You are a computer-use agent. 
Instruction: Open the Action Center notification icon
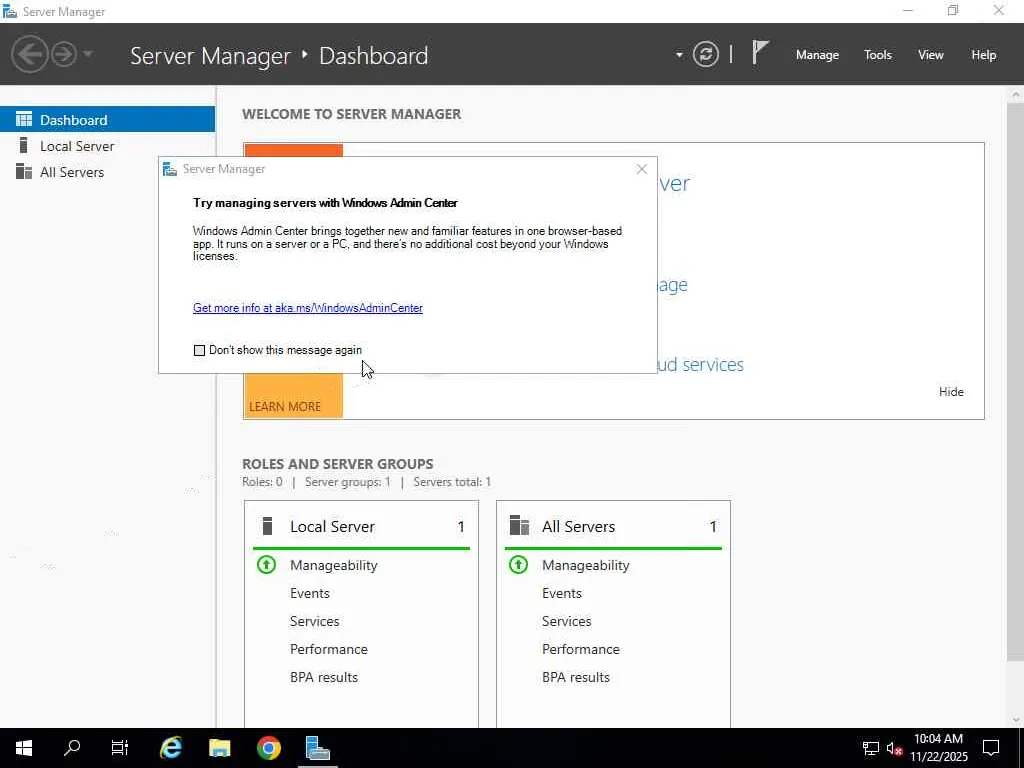point(991,748)
